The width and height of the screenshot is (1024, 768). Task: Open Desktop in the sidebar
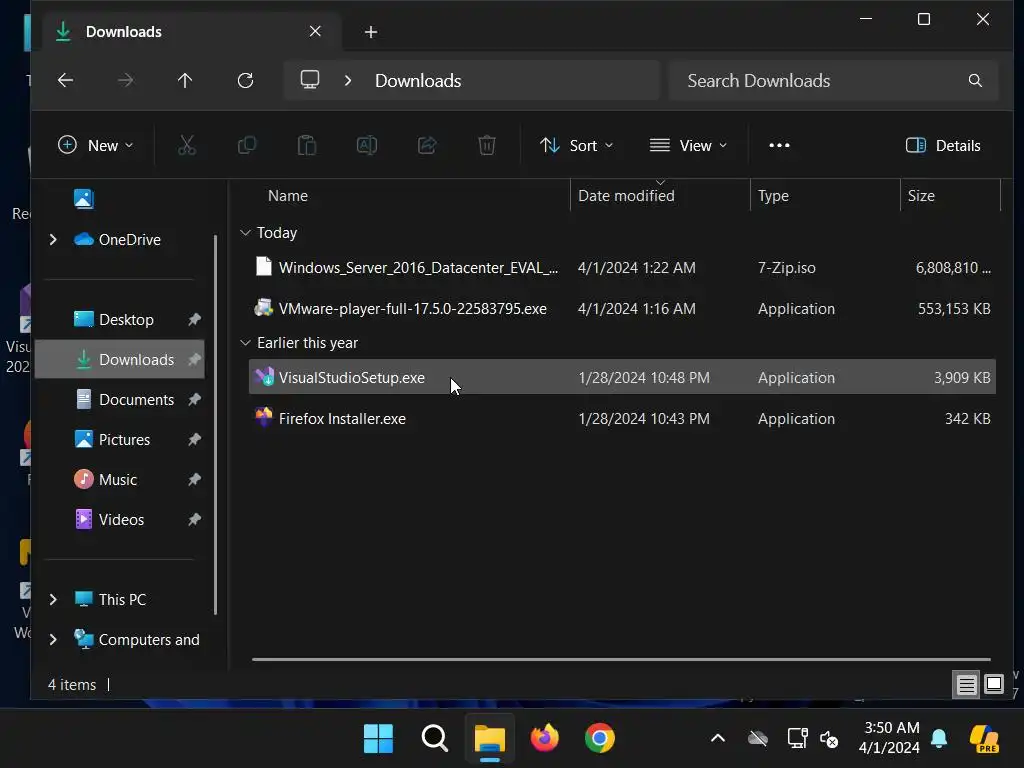point(126,319)
